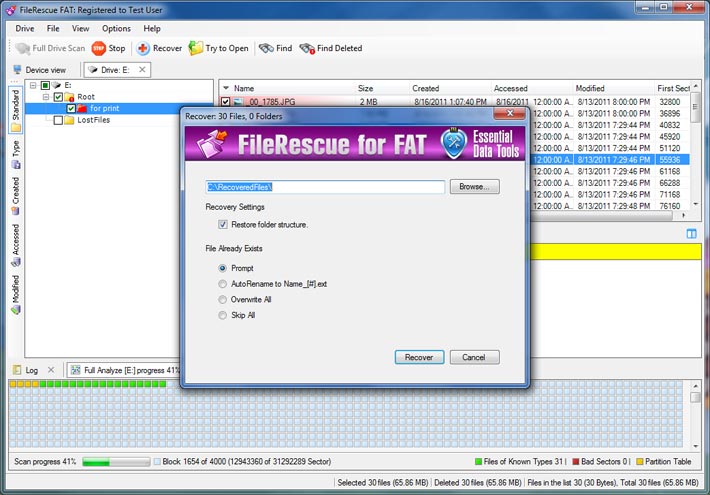Click the _00_1785.JPG file thumbnail icon

pyautogui.click(x=239, y=102)
